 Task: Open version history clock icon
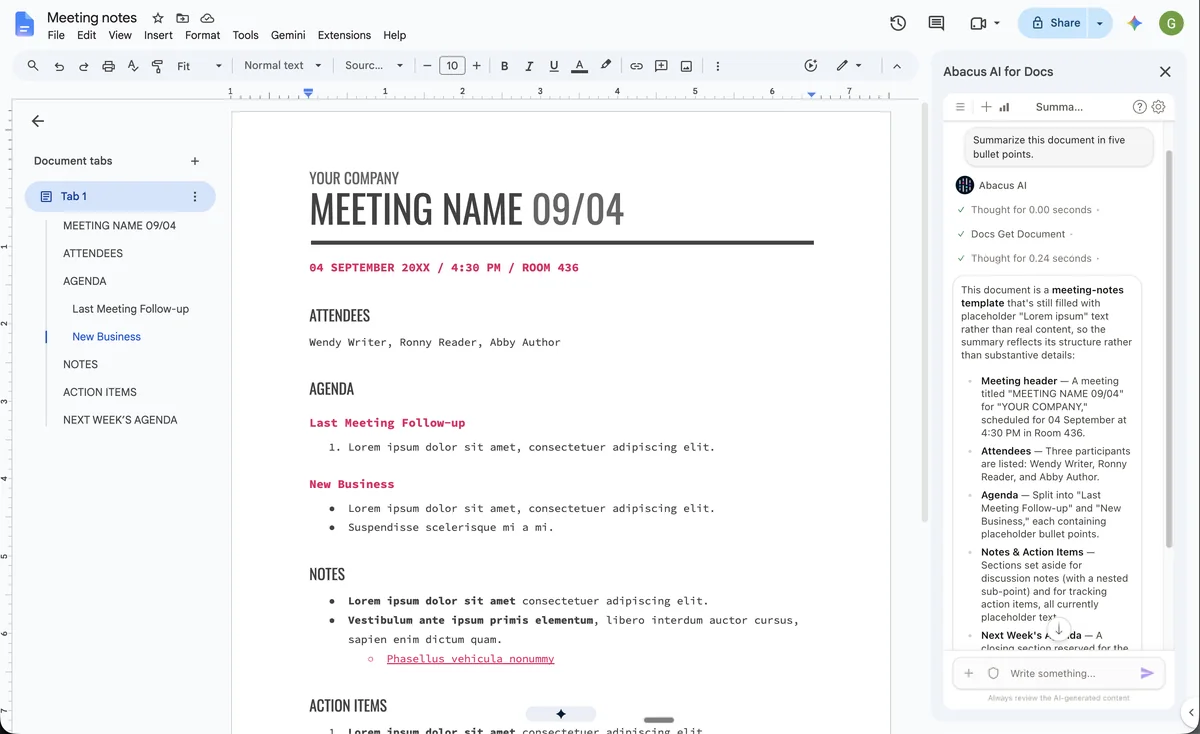coord(898,23)
